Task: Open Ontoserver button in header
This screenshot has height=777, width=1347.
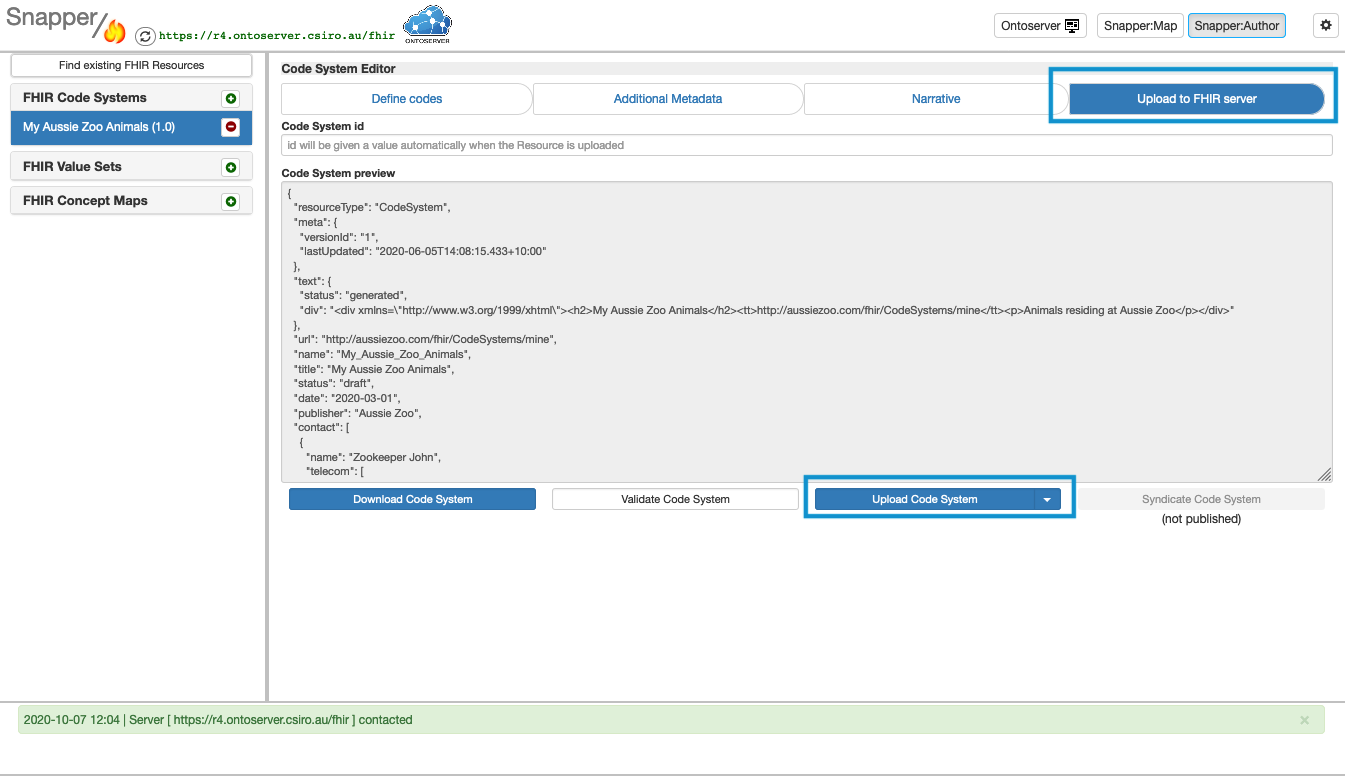Action: [x=1041, y=26]
